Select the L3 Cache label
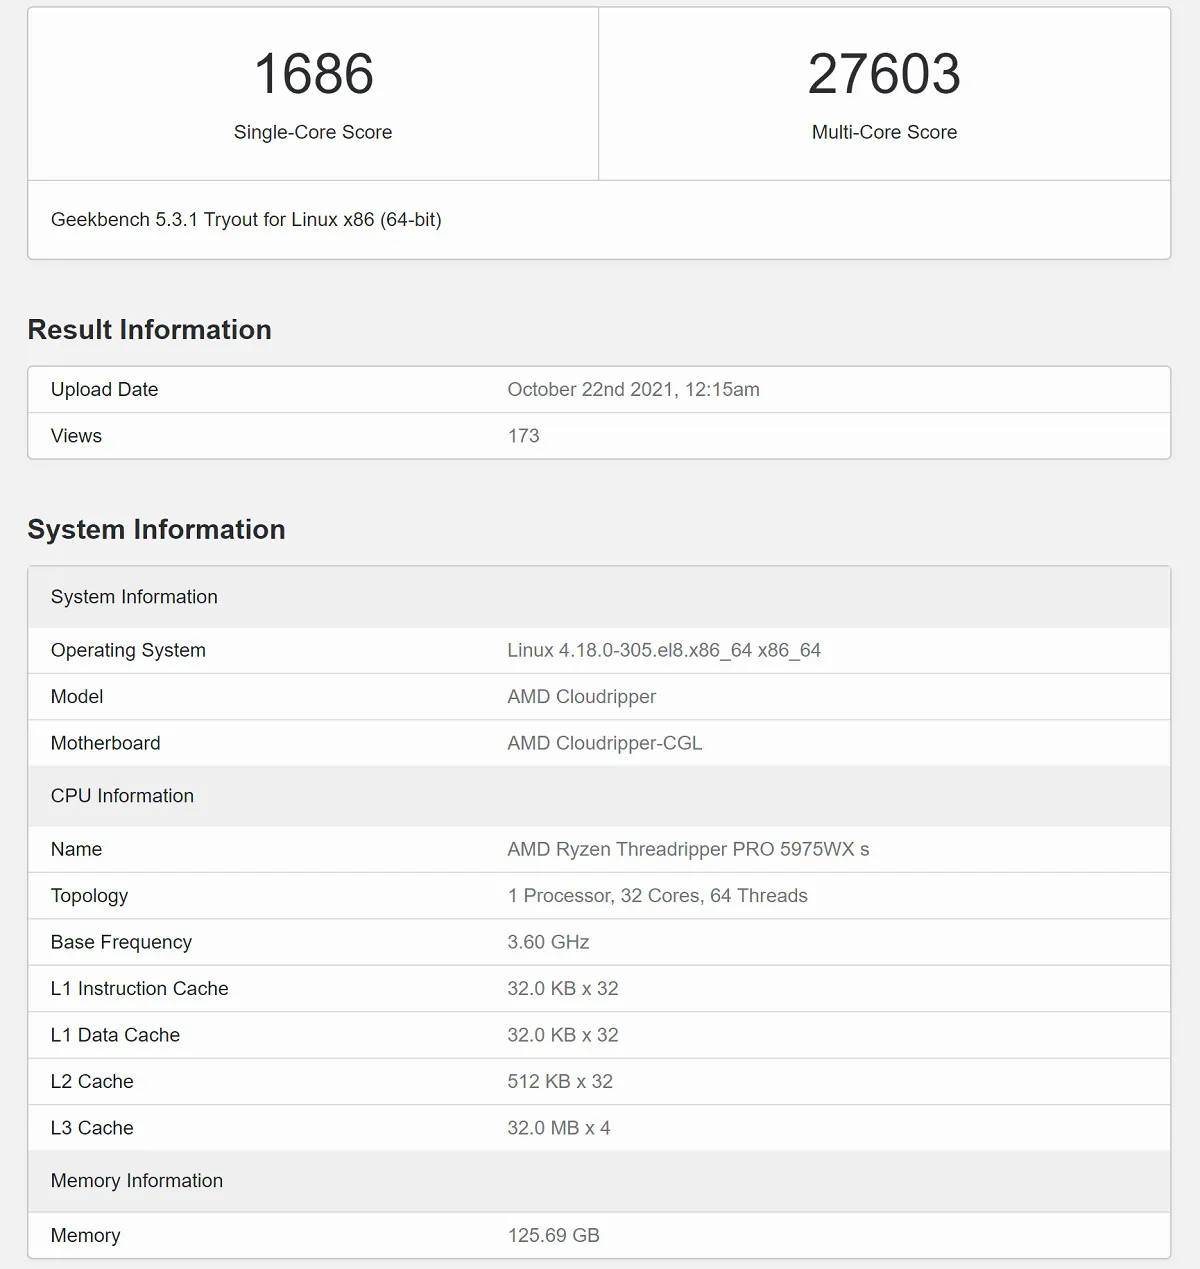This screenshot has width=1200, height=1269. click(x=92, y=1128)
